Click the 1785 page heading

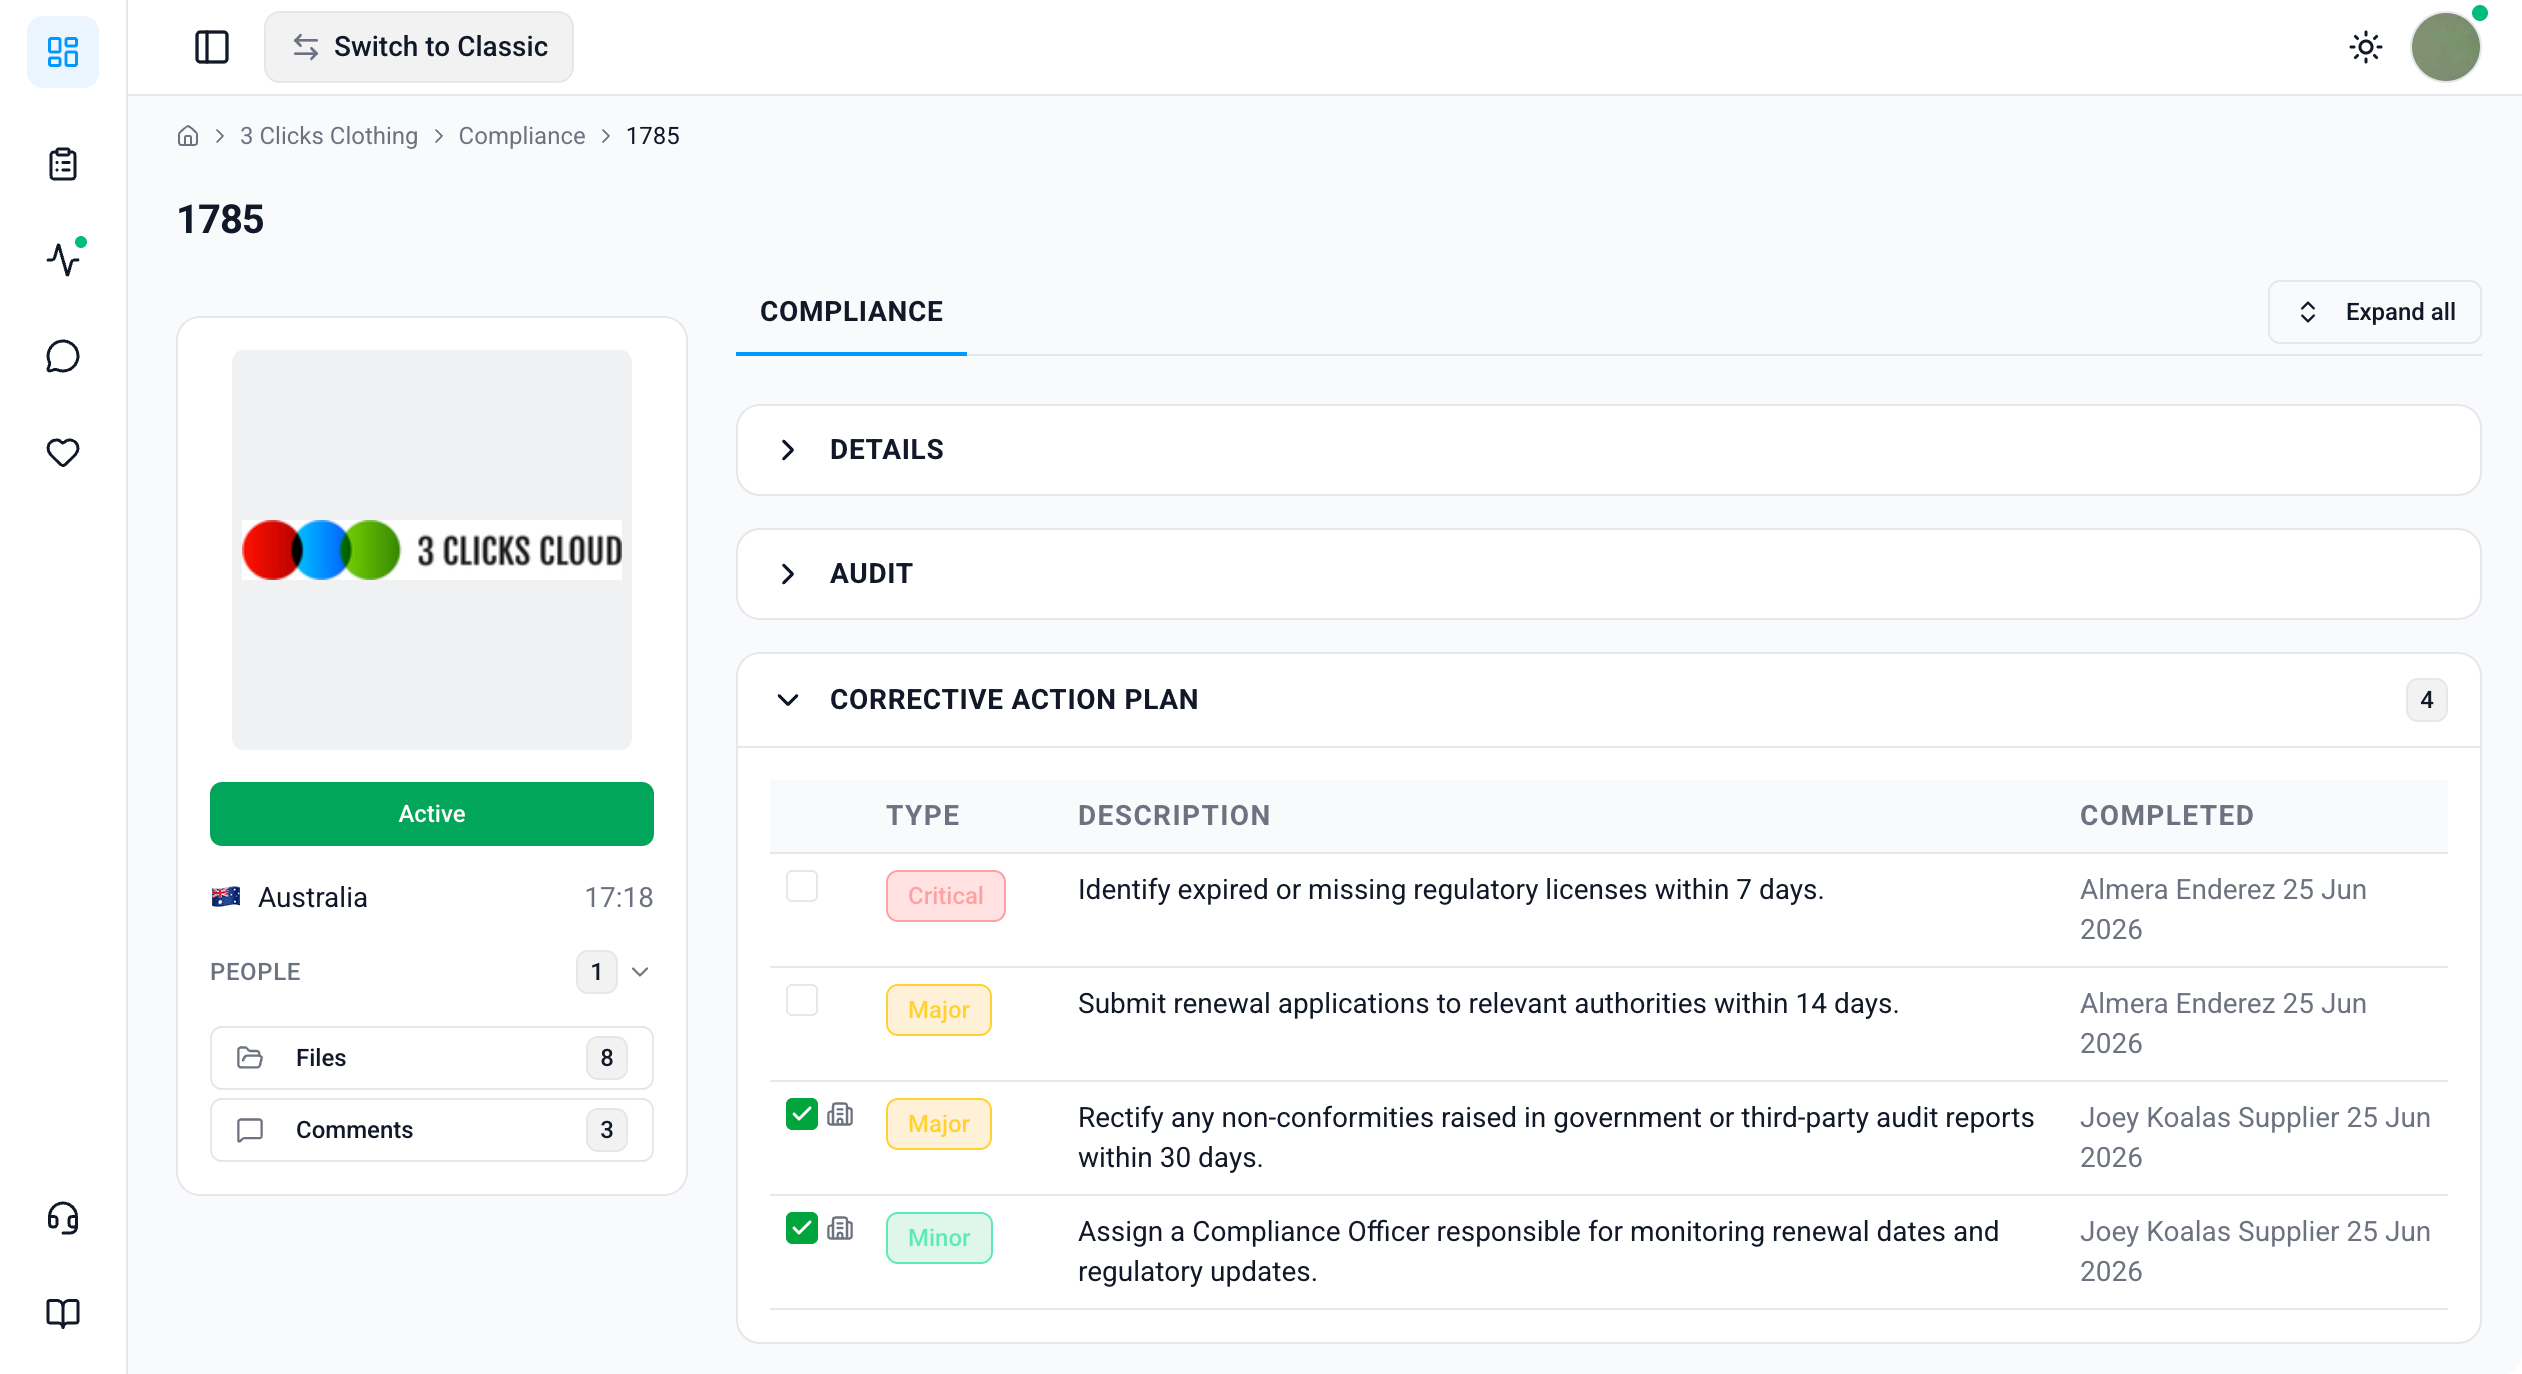click(x=221, y=220)
